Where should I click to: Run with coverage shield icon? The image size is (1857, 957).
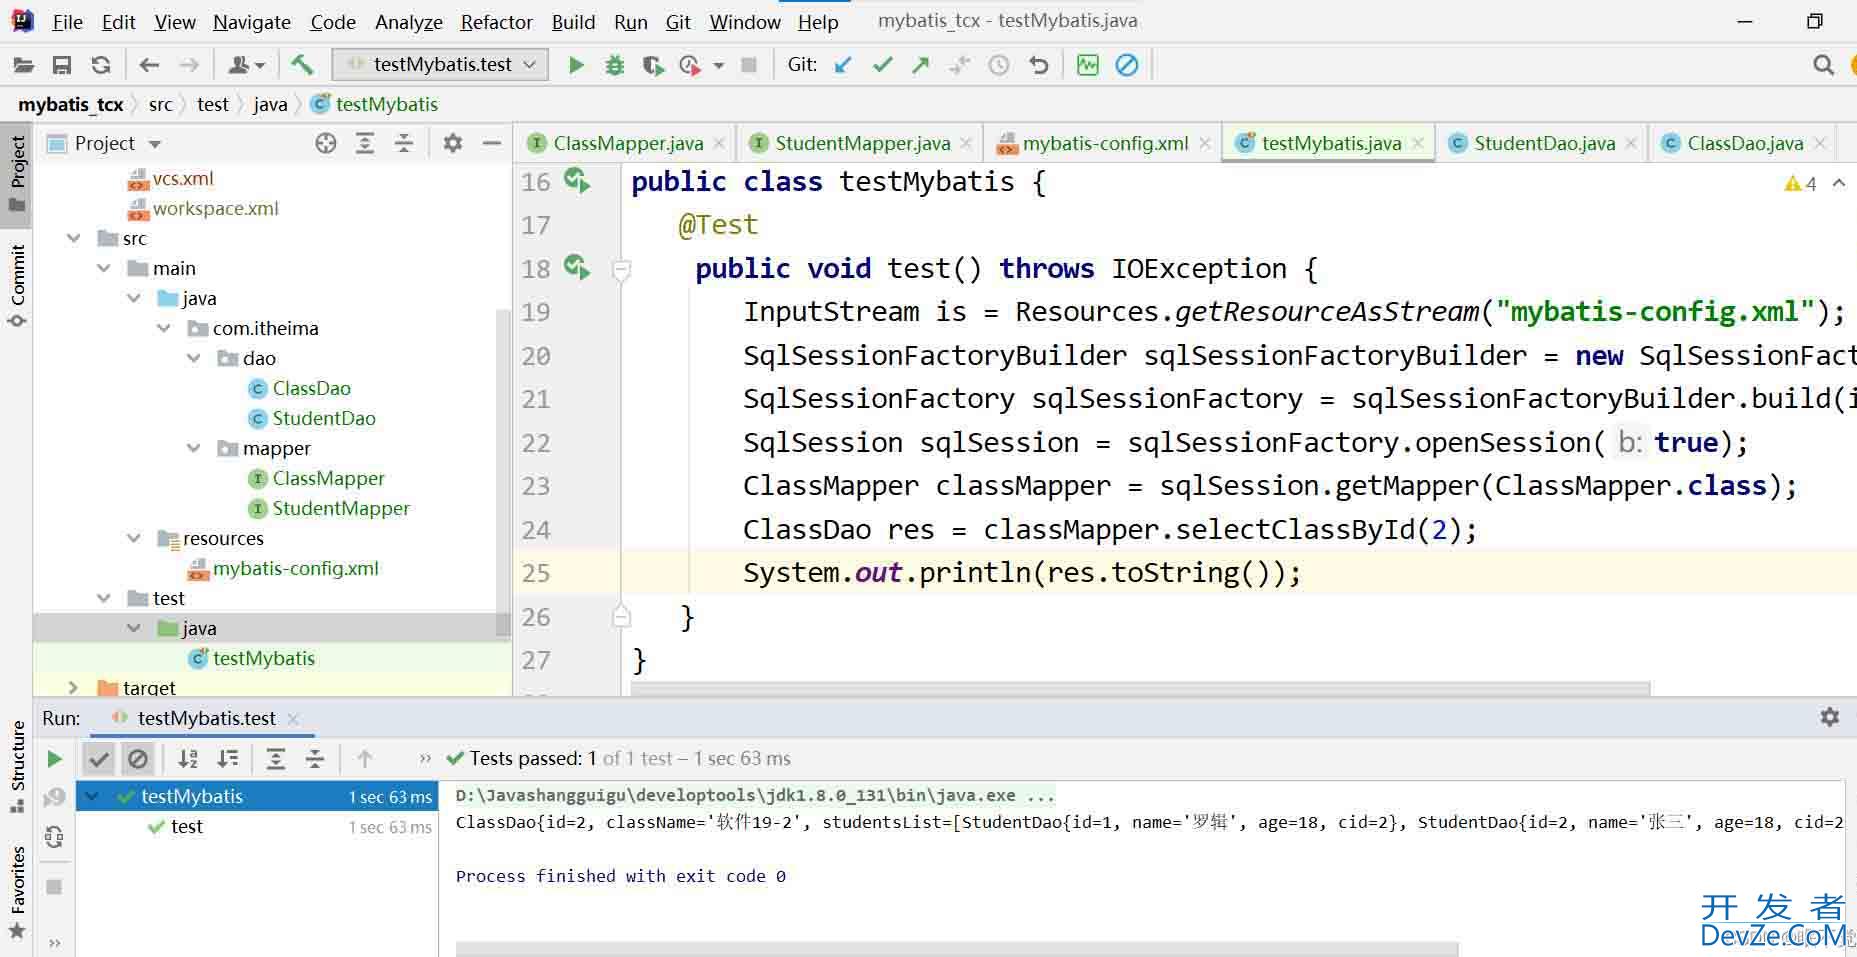click(653, 65)
